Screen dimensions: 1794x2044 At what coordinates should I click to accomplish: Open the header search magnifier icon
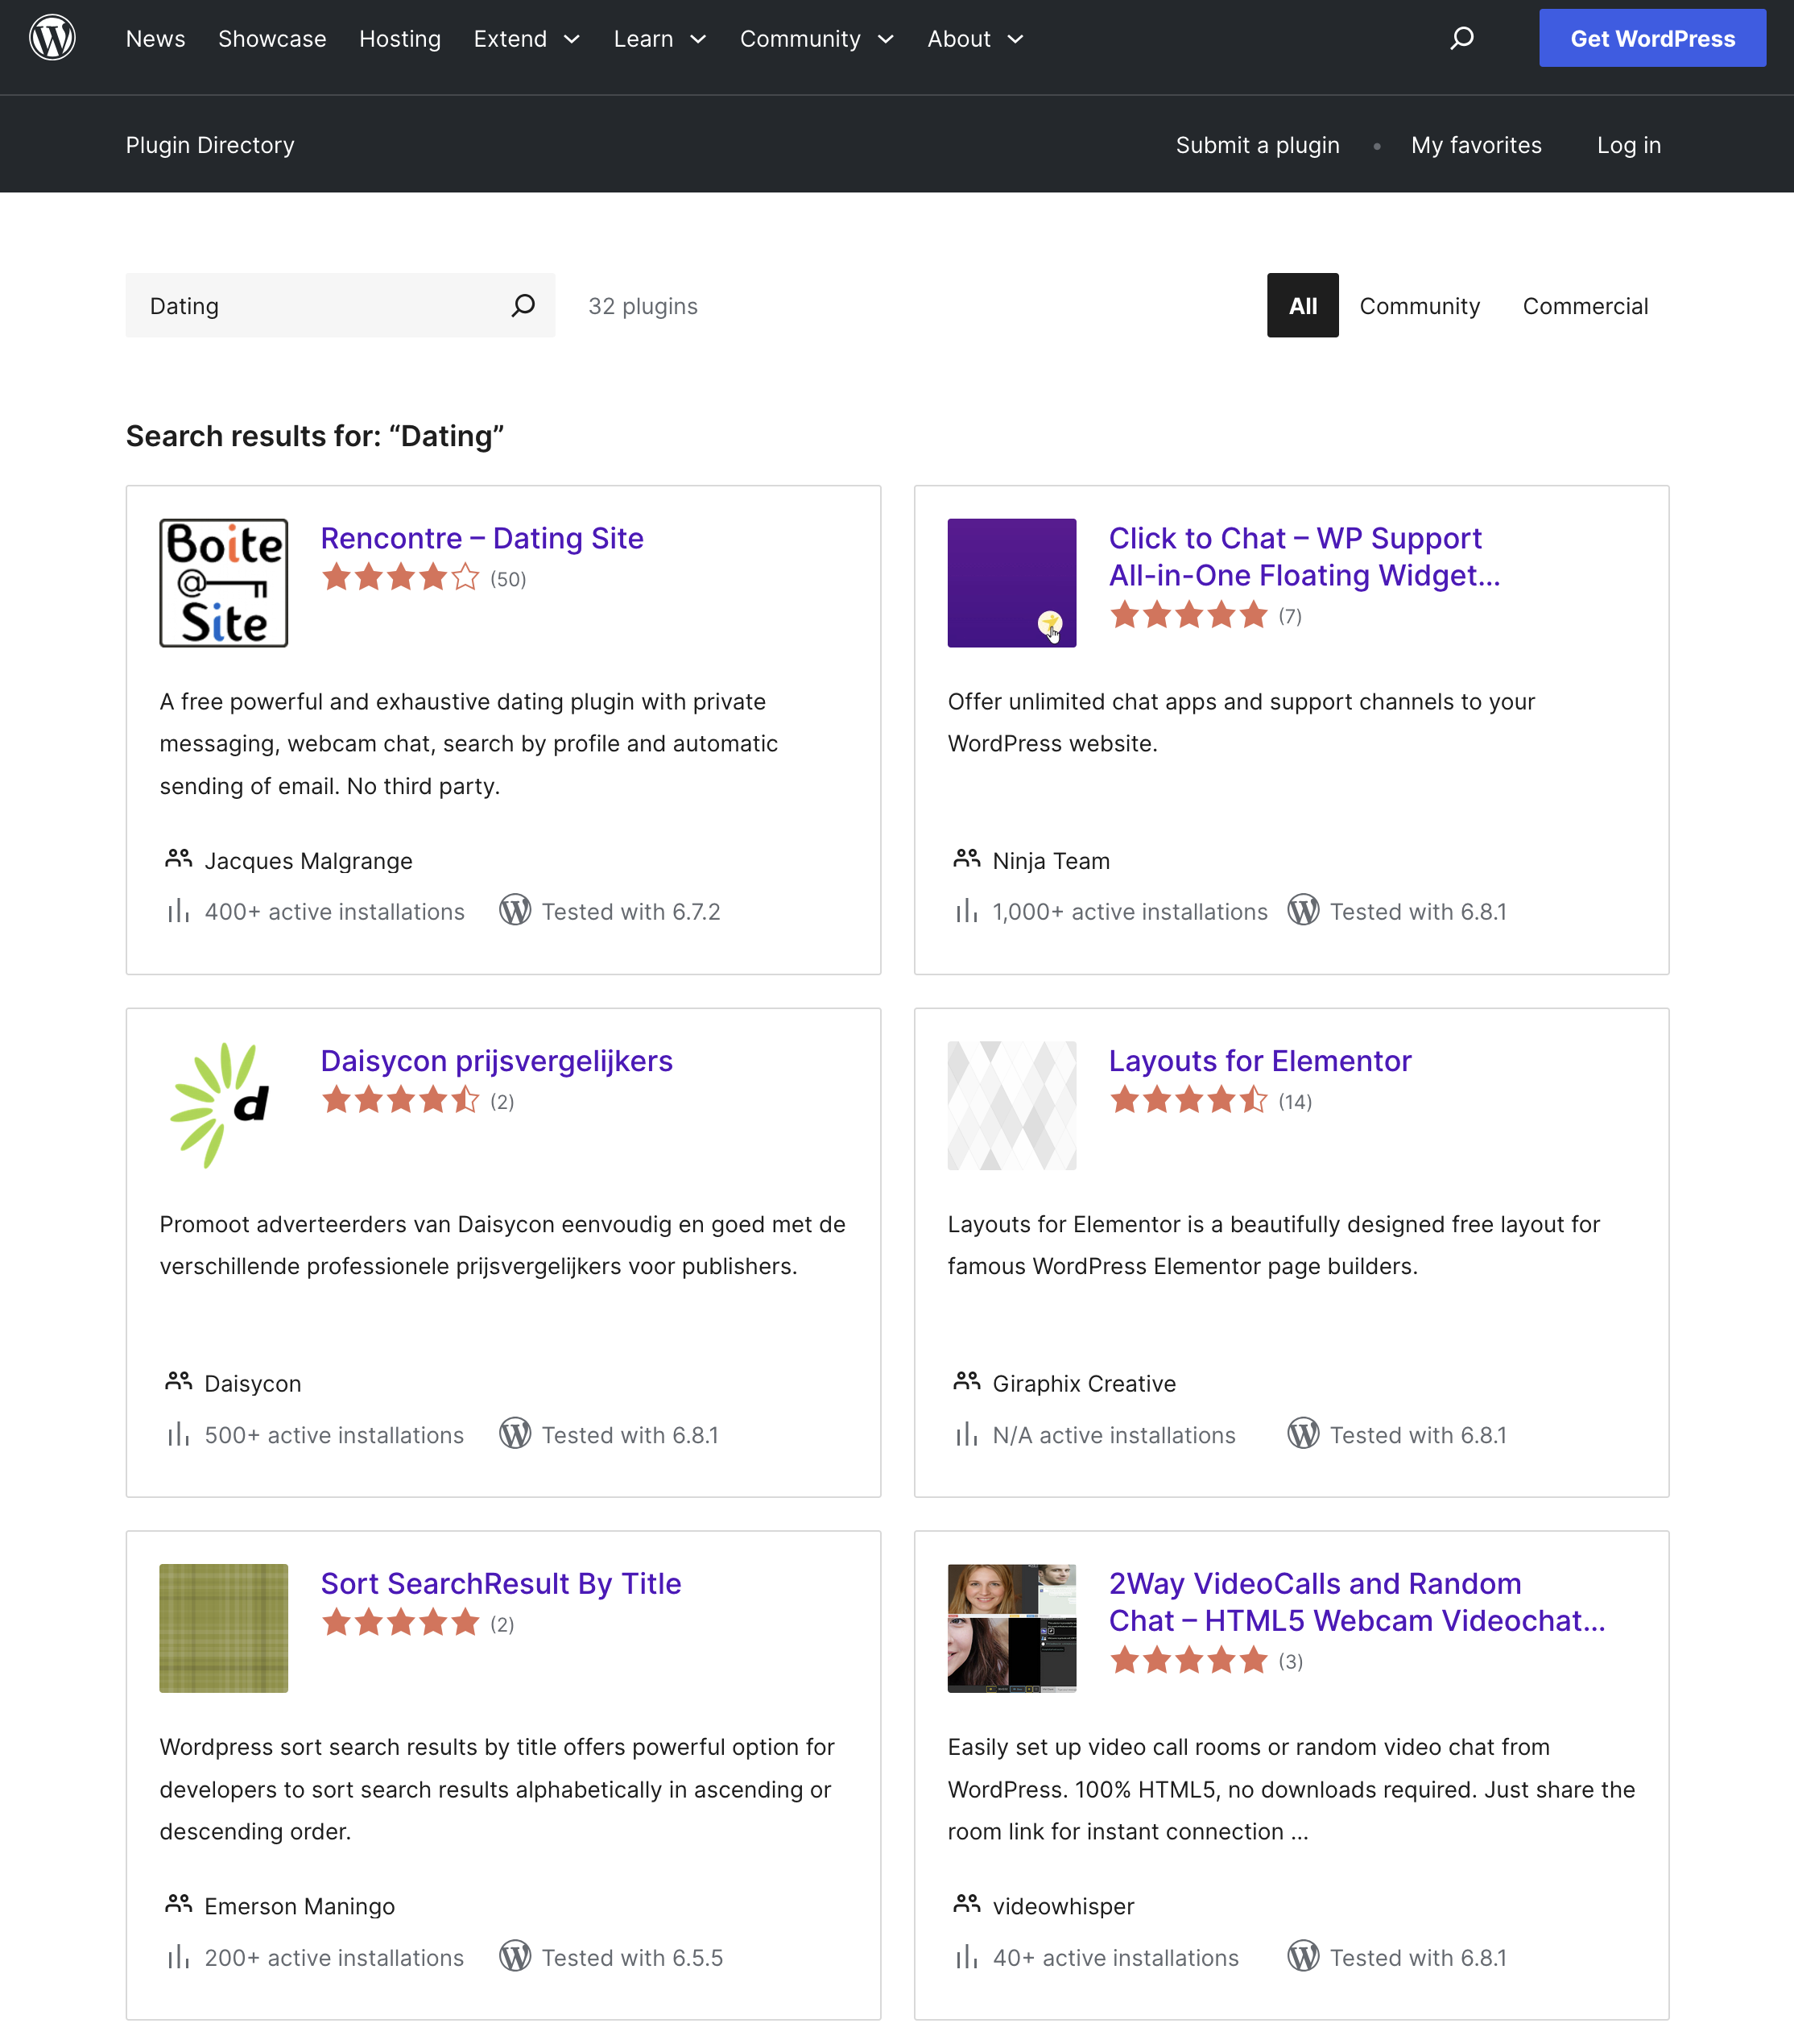point(1462,38)
